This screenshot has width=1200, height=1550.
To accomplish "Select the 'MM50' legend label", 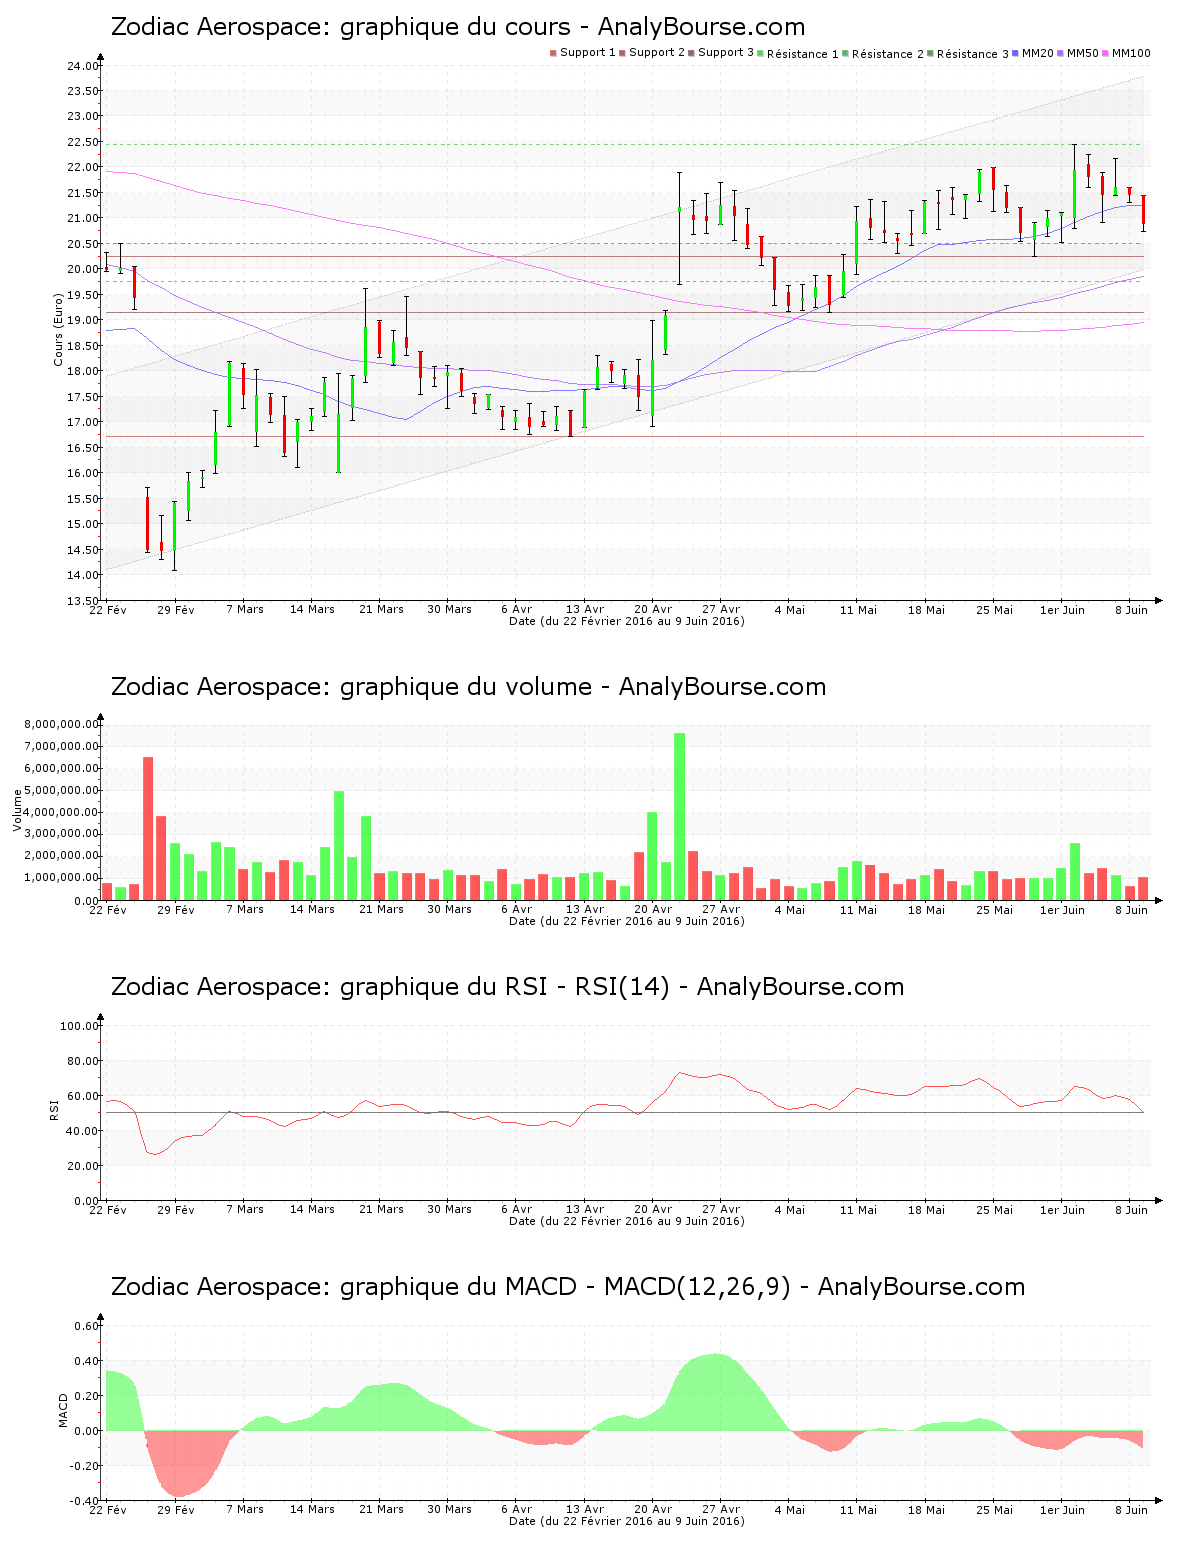I will click(1083, 53).
